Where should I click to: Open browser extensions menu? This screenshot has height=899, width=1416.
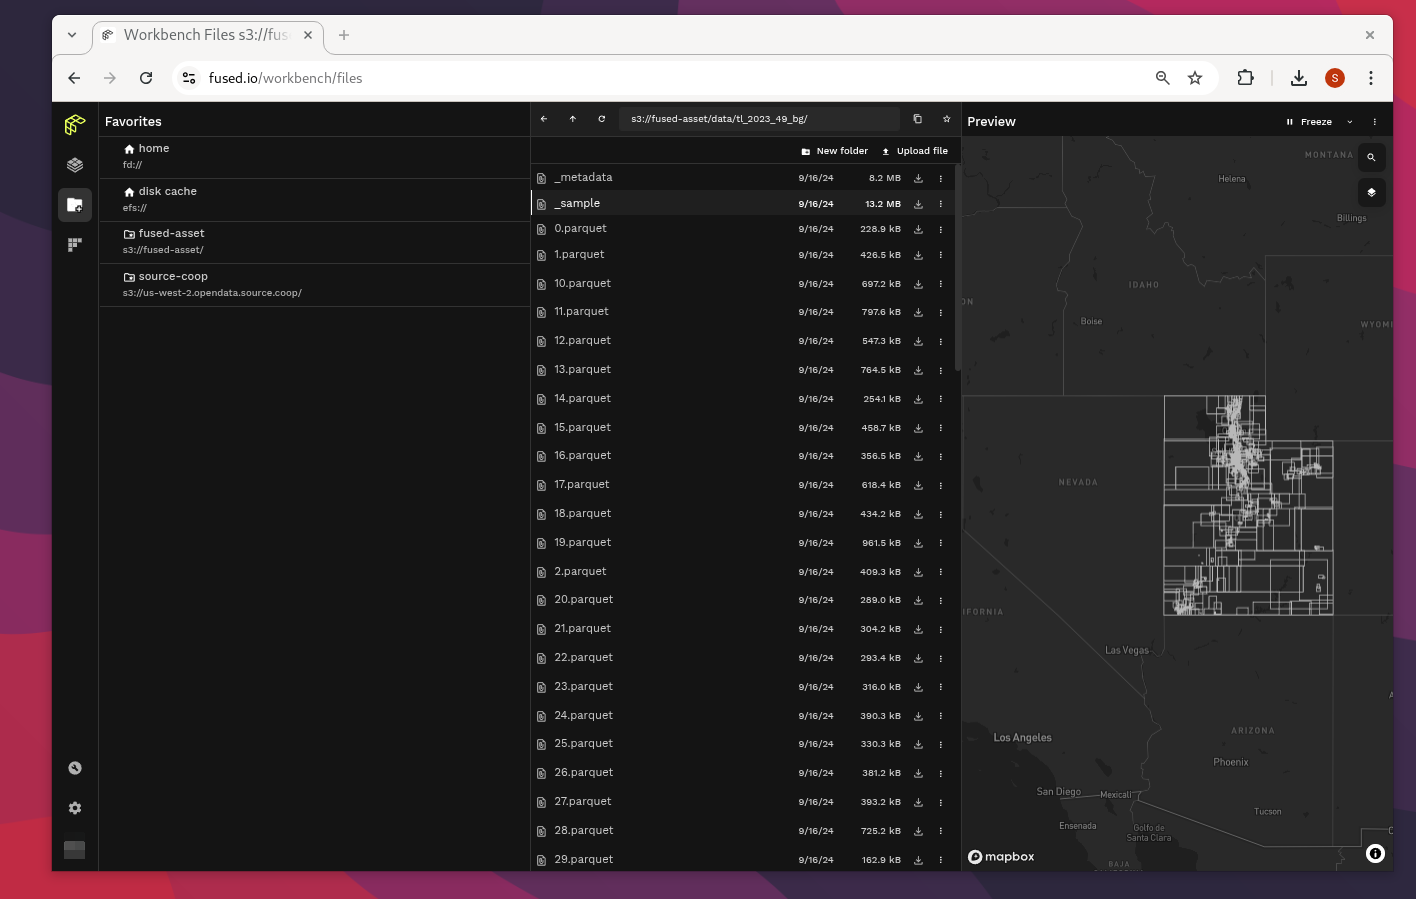[1245, 77]
